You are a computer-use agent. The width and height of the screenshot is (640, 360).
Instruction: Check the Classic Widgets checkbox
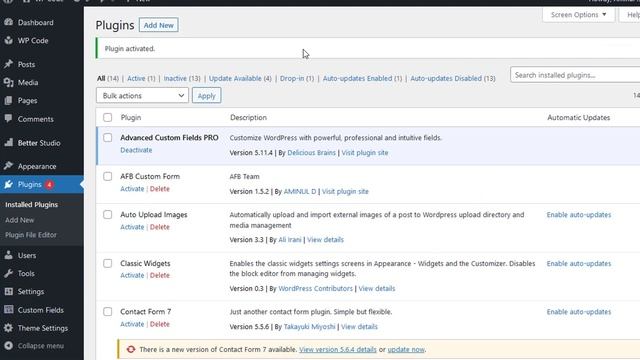[107, 263]
